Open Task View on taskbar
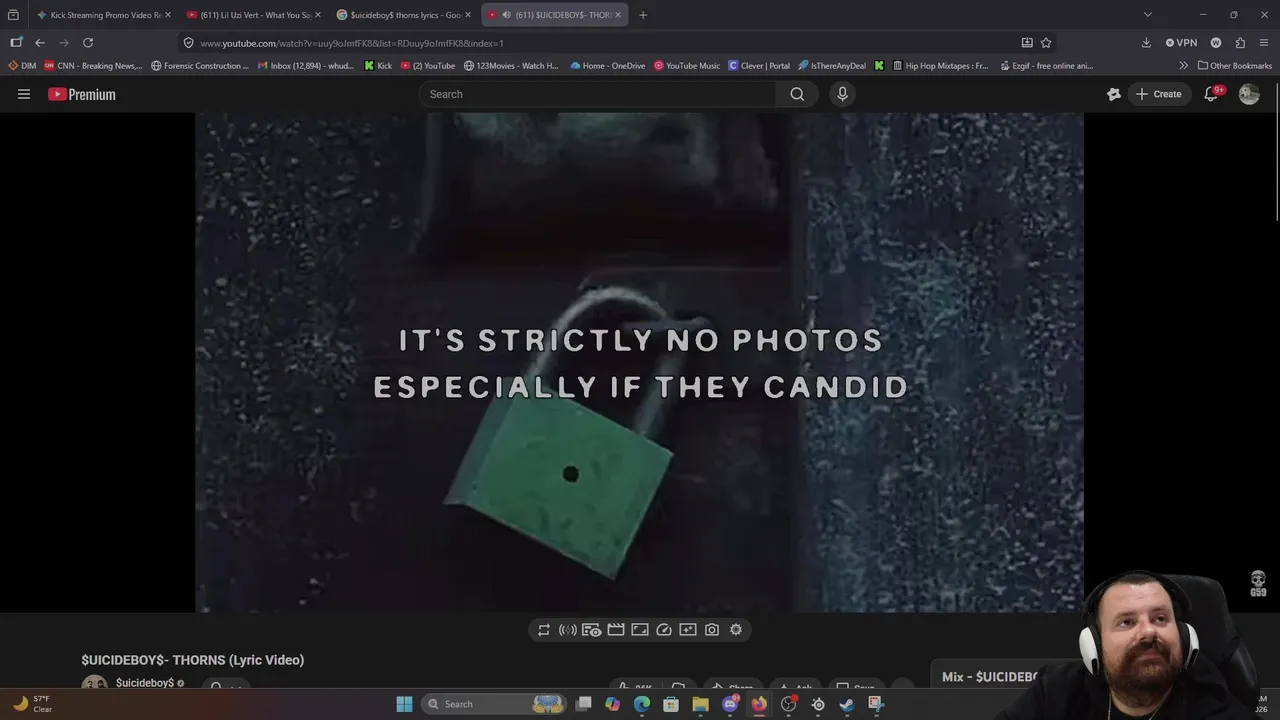This screenshot has width=1280, height=720. tap(584, 704)
